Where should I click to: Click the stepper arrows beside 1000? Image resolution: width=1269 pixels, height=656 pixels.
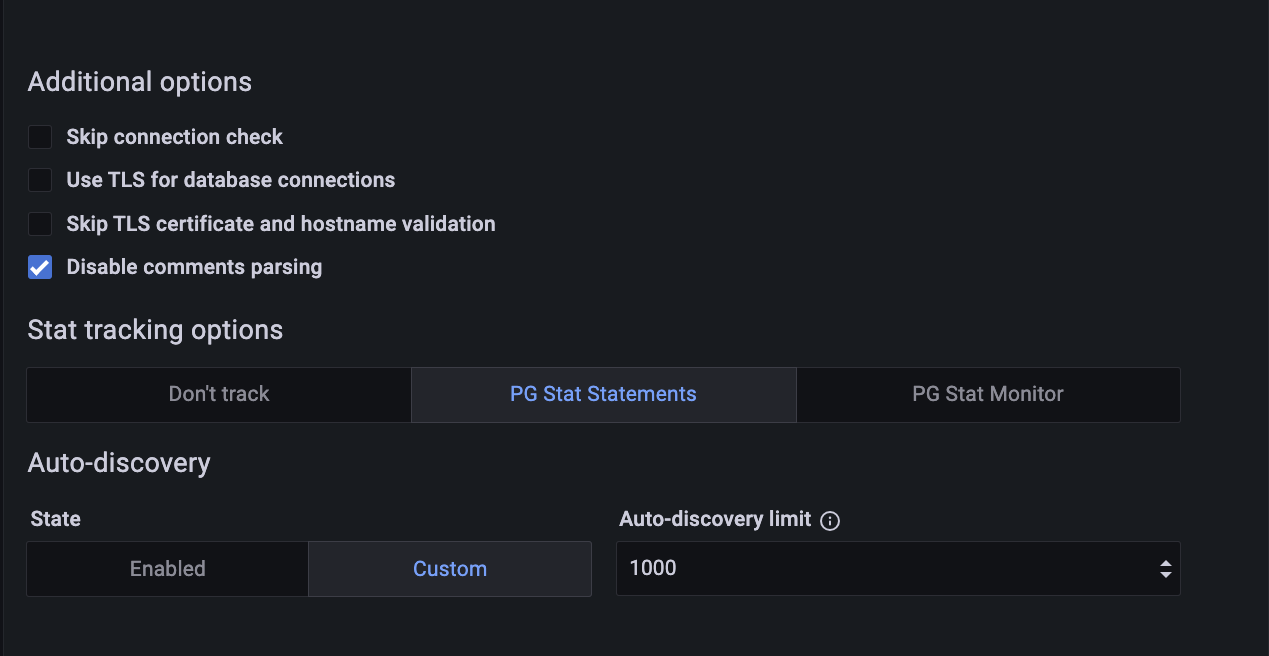tap(1164, 568)
